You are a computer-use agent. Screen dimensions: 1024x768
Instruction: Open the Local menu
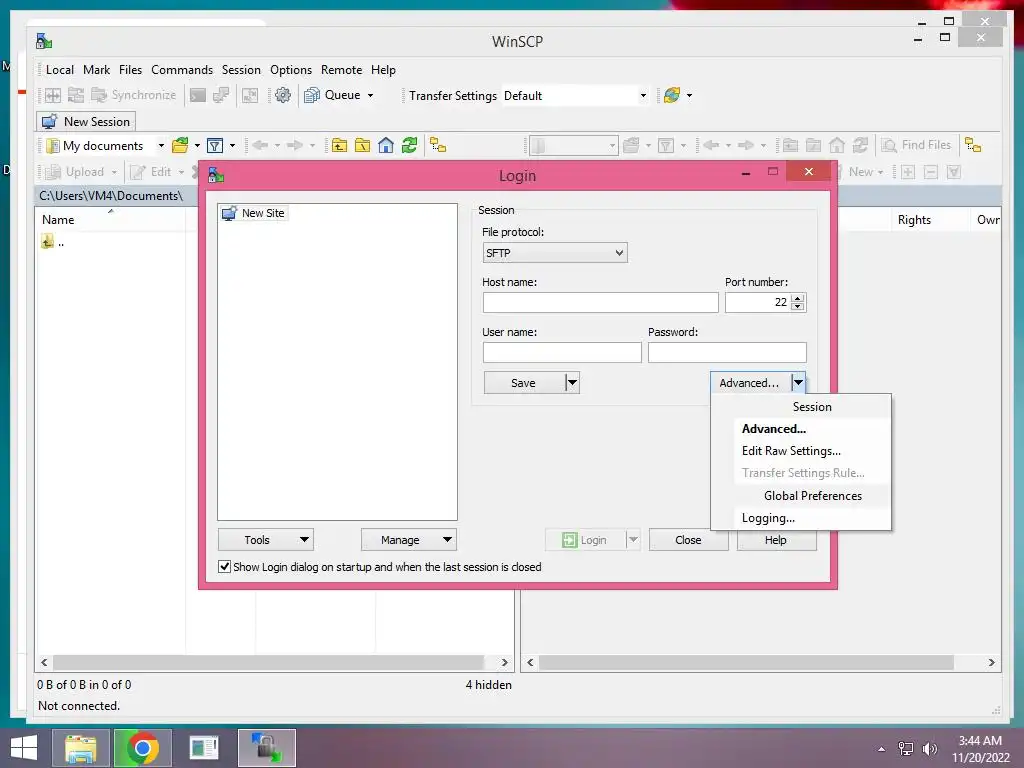[x=59, y=70]
